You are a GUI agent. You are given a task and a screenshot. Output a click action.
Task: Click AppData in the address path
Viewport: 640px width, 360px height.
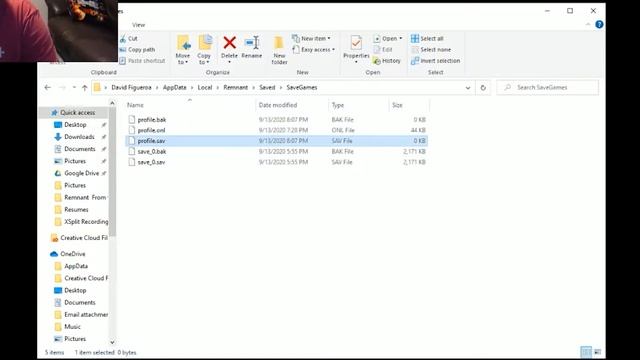pyautogui.click(x=175, y=87)
